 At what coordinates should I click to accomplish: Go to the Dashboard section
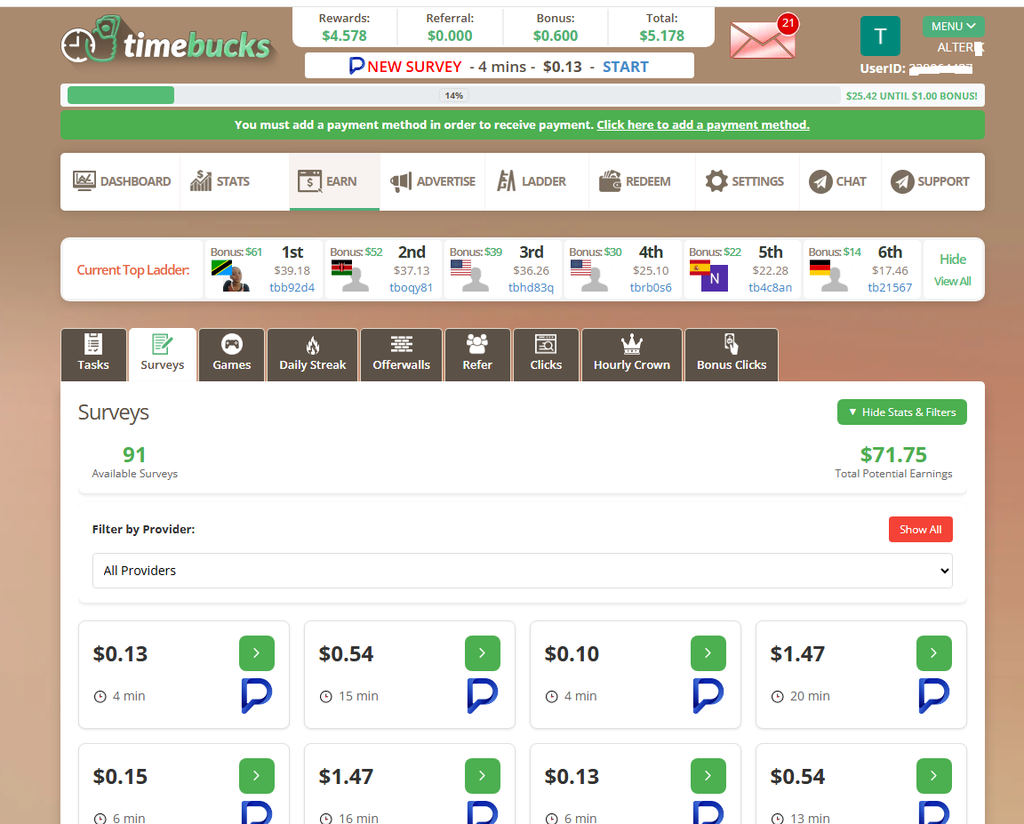point(121,181)
